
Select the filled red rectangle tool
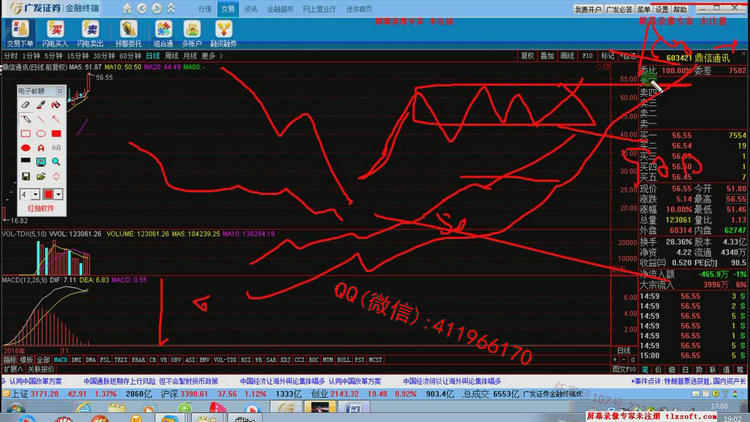coord(56,133)
